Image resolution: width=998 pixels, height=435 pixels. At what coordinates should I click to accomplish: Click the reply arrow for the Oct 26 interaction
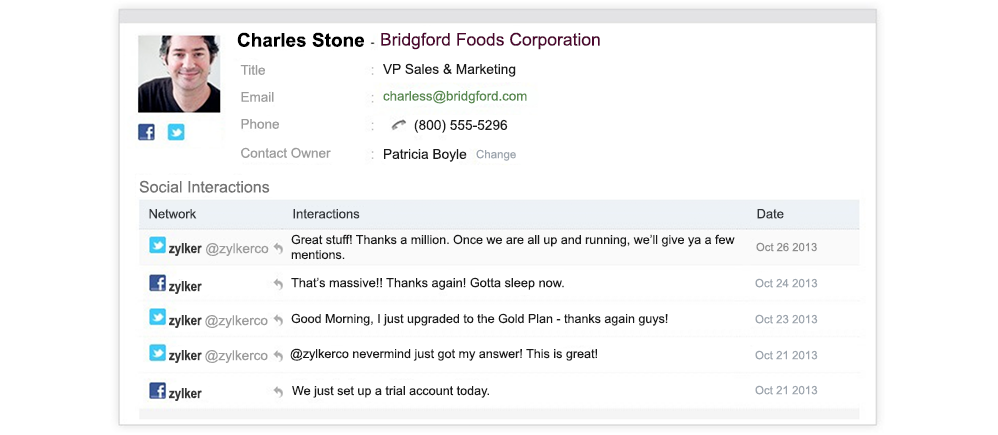coord(278,248)
